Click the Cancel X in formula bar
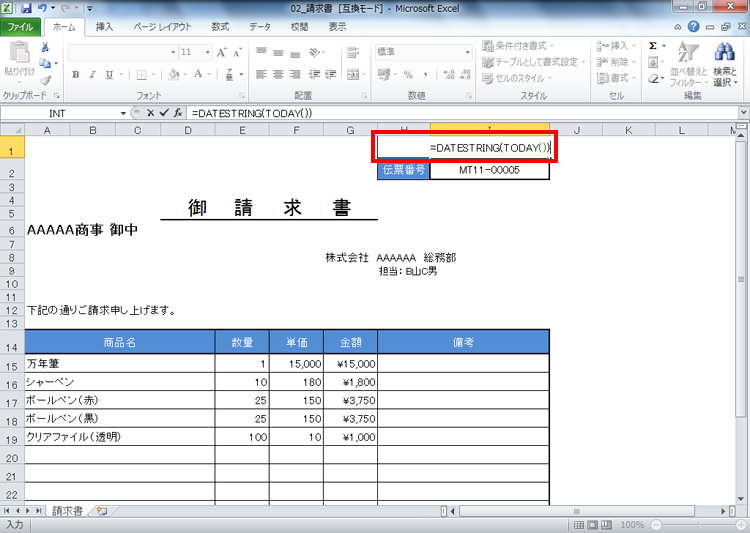 pos(150,113)
